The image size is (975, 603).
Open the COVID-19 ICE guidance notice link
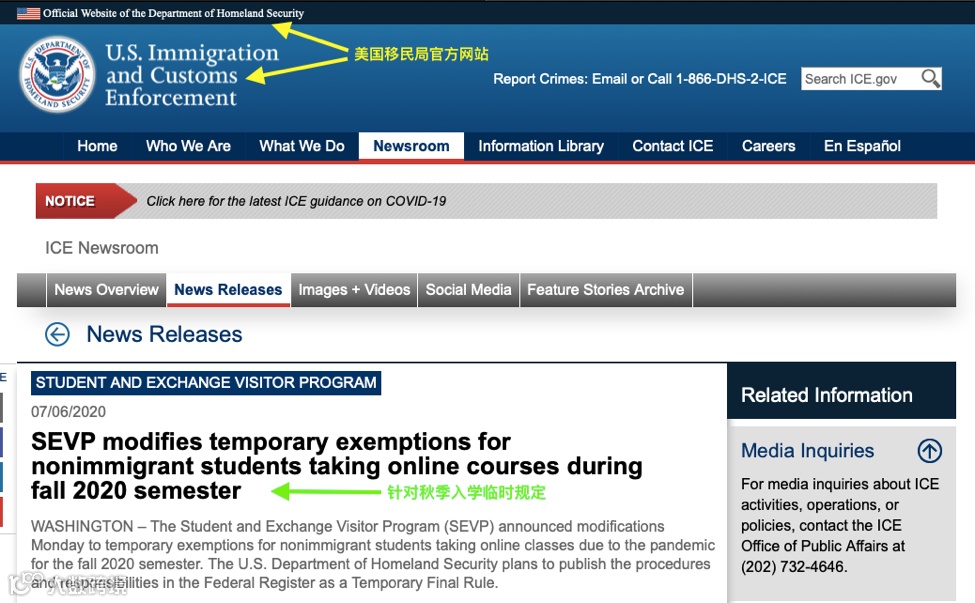[296, 201]
